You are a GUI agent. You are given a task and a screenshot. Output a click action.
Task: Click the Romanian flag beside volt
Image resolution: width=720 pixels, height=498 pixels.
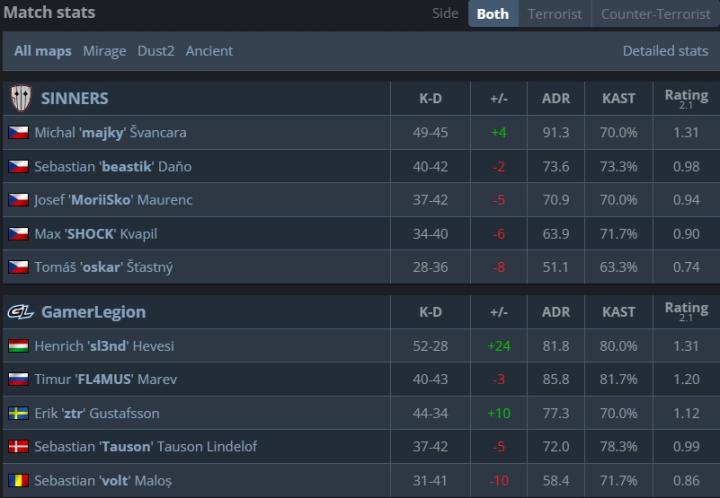pyautogui.click(x=18, y=480)
